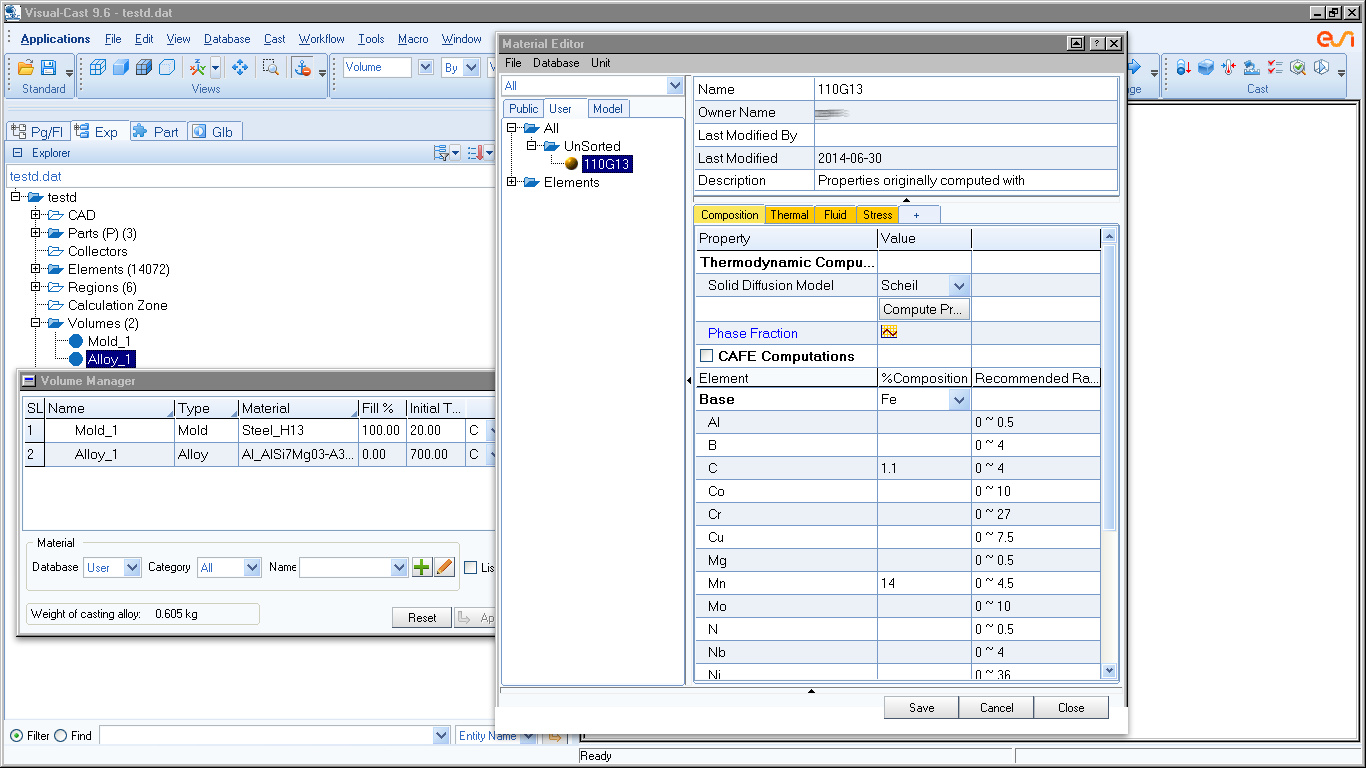Screen dimensions: 1366x768
Task: Switch to the Model database tab
Action: pos(607,109)
